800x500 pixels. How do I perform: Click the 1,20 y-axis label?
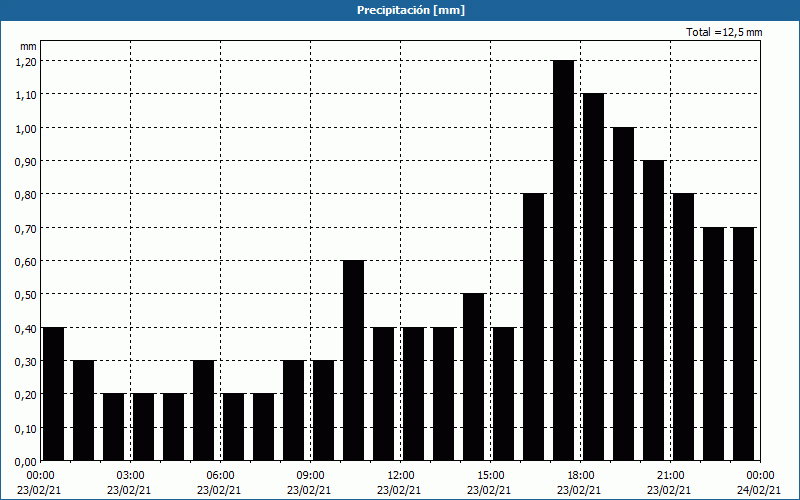tap(28, 61)
